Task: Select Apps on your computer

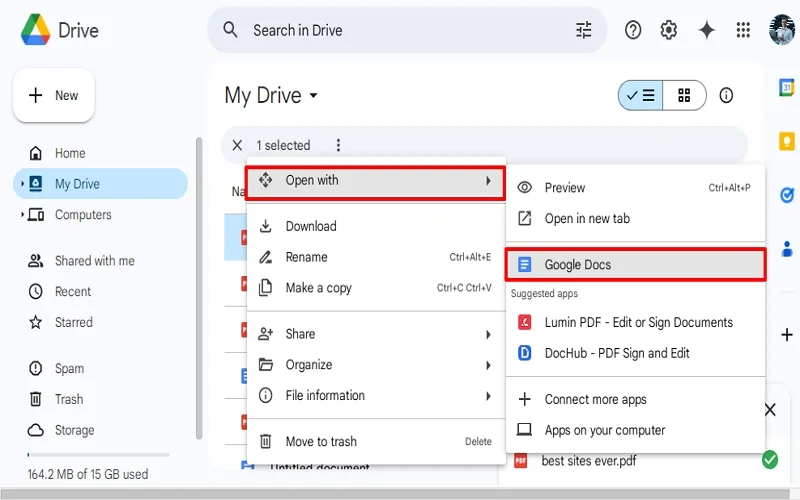Action: pos(635,430)
